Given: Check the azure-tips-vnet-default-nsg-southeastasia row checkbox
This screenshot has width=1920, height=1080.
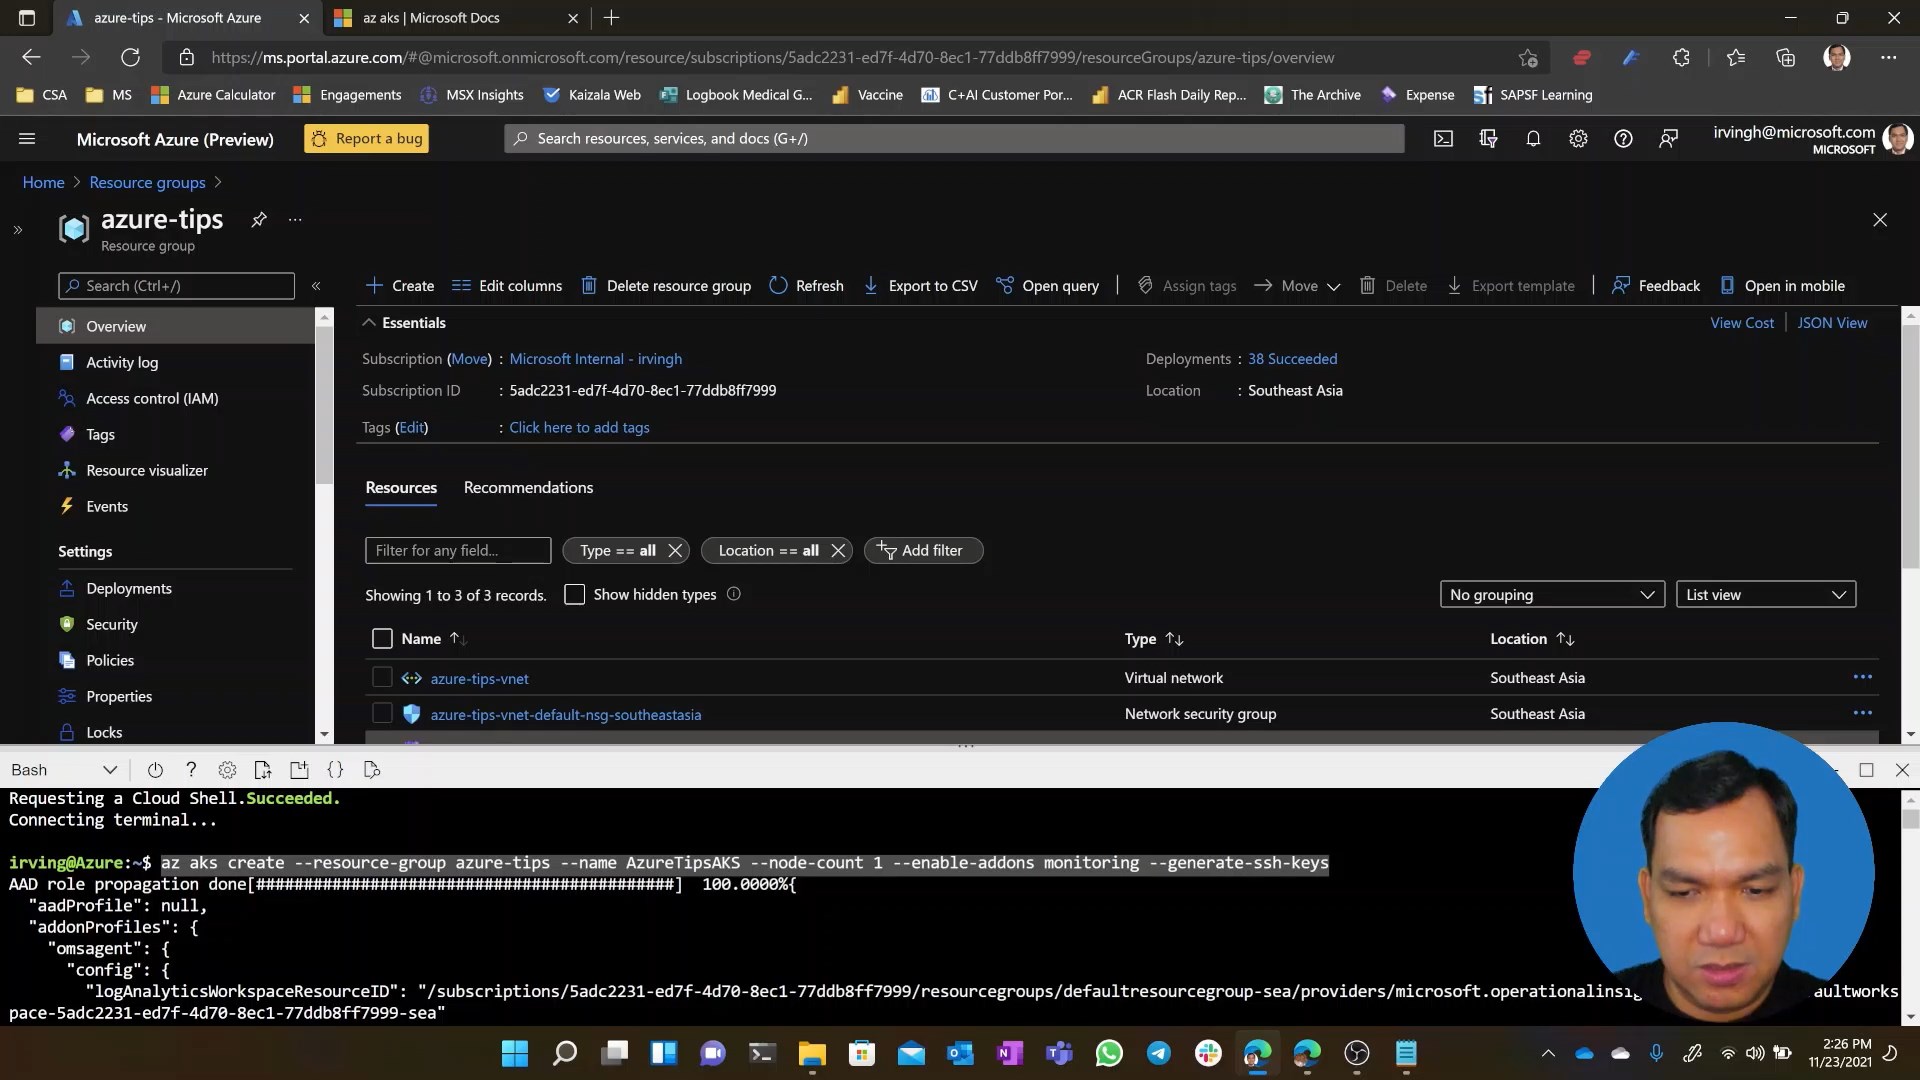Looking at the screenshot, I should (x=382, y=713).
